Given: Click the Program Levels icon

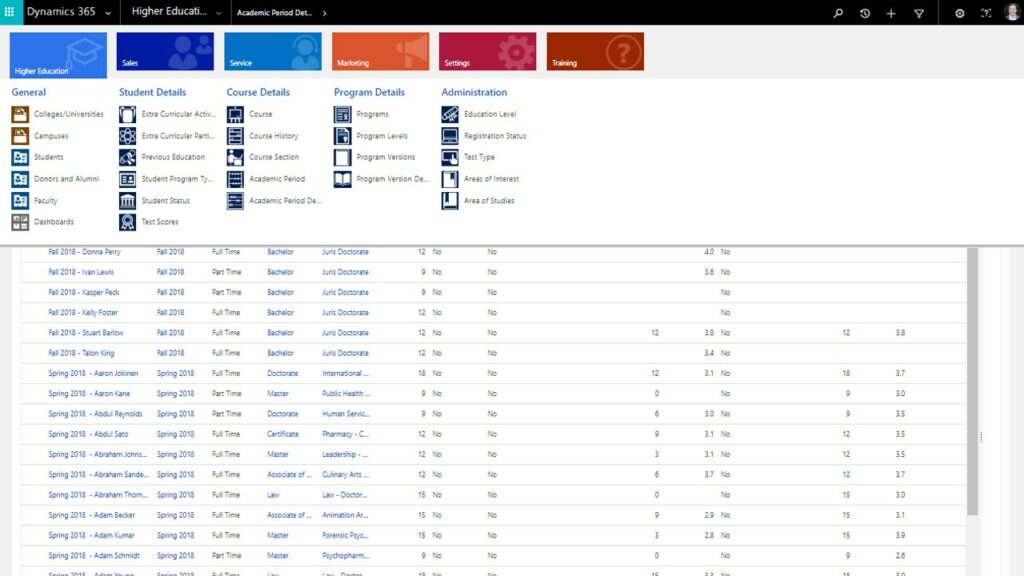Looking at the screenshot, I should click(342, 136).
